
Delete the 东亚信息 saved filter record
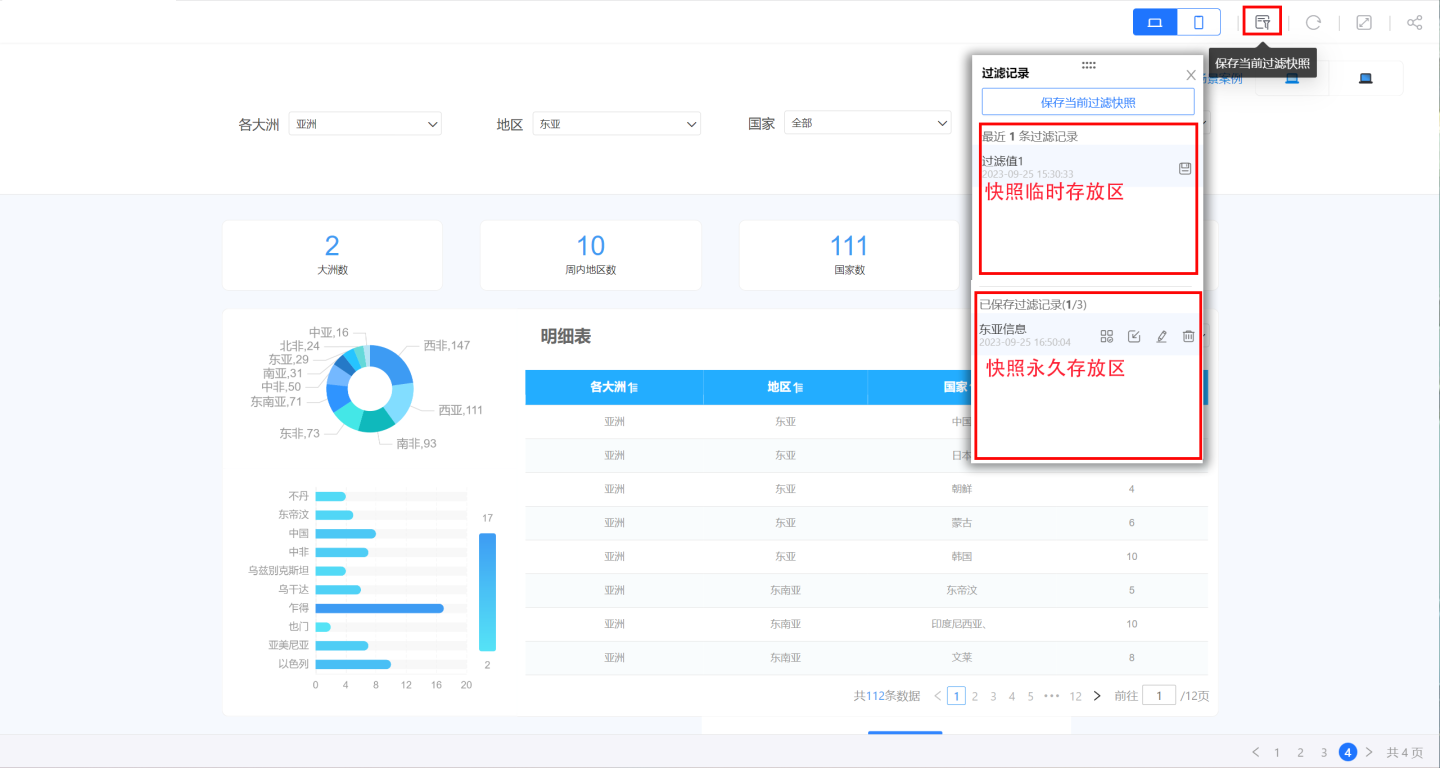pyautogui.click(x=1188, y=337)
